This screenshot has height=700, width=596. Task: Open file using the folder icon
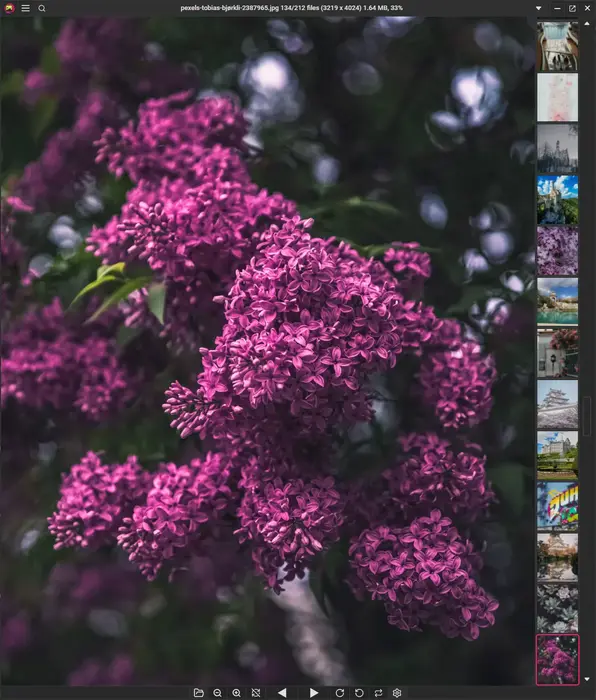(x=199, y=692)
